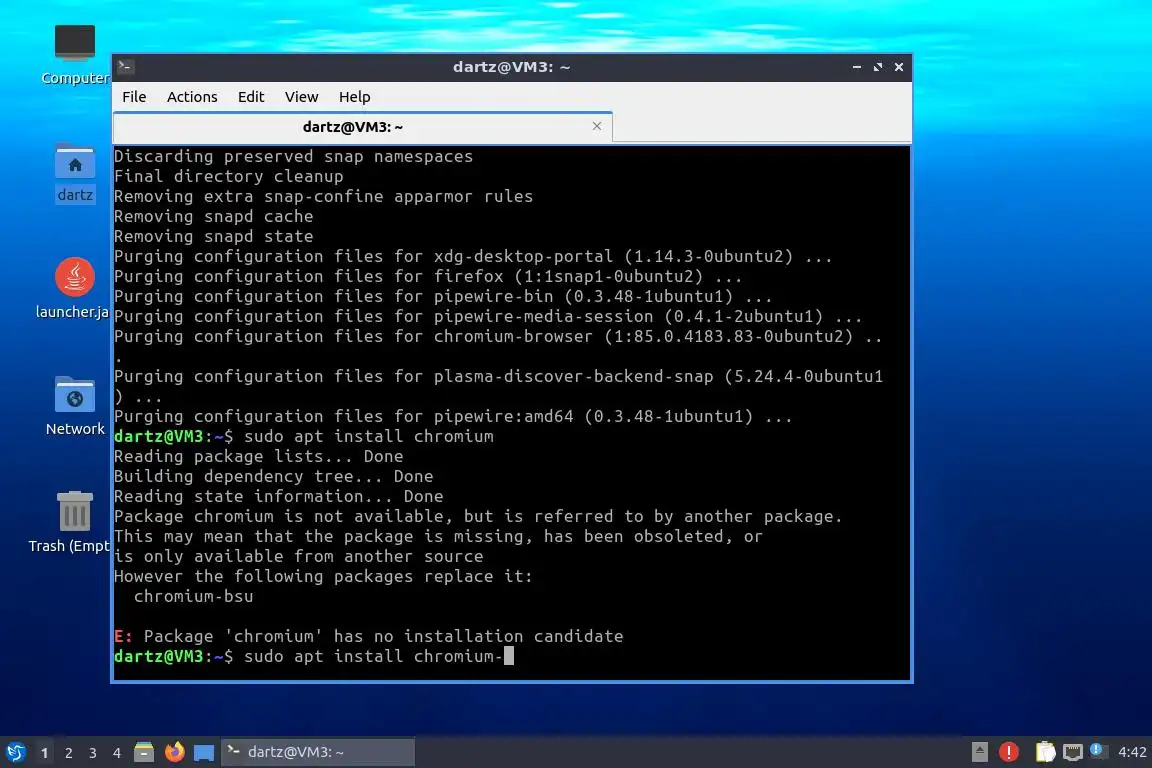Image resolution: width=1152 pixels, height=768 pixels.
Task: Open the dartz home folder icon
Action: coord(75,173)
